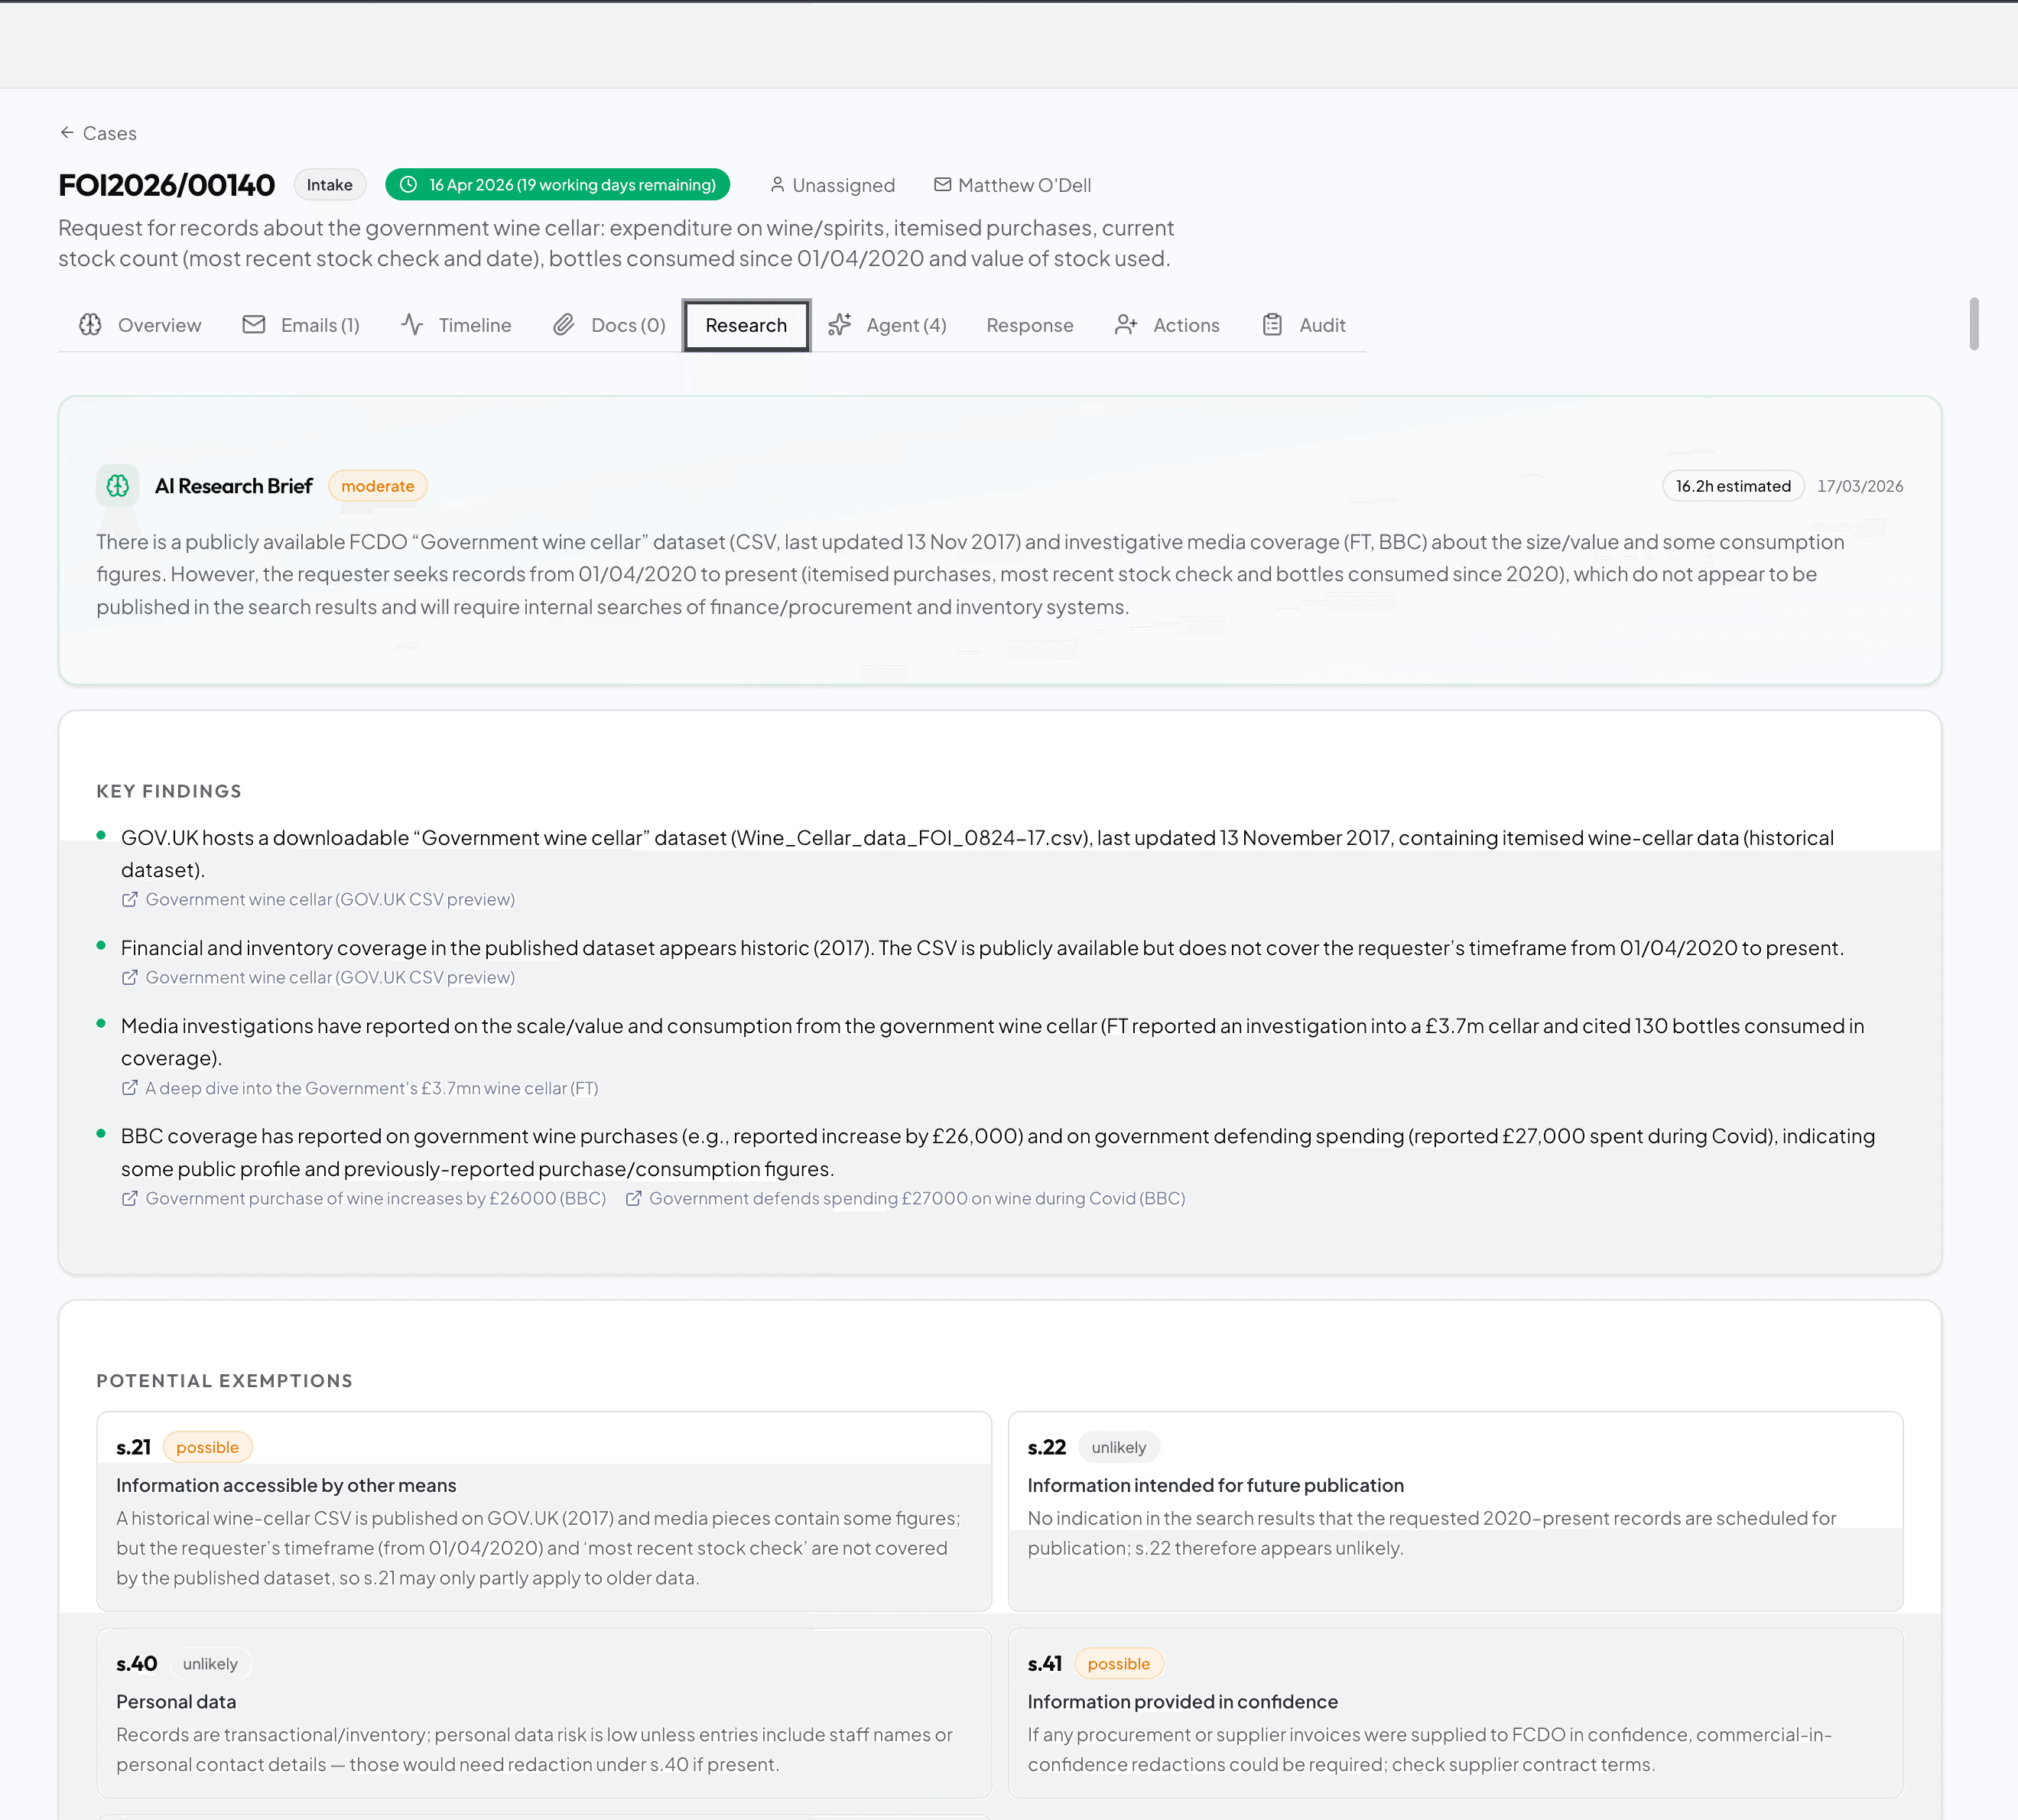Click the Overview tab brain icon
Image resolution: width=2018 pixels, height=1820 pixels.
tap(91, 325)
